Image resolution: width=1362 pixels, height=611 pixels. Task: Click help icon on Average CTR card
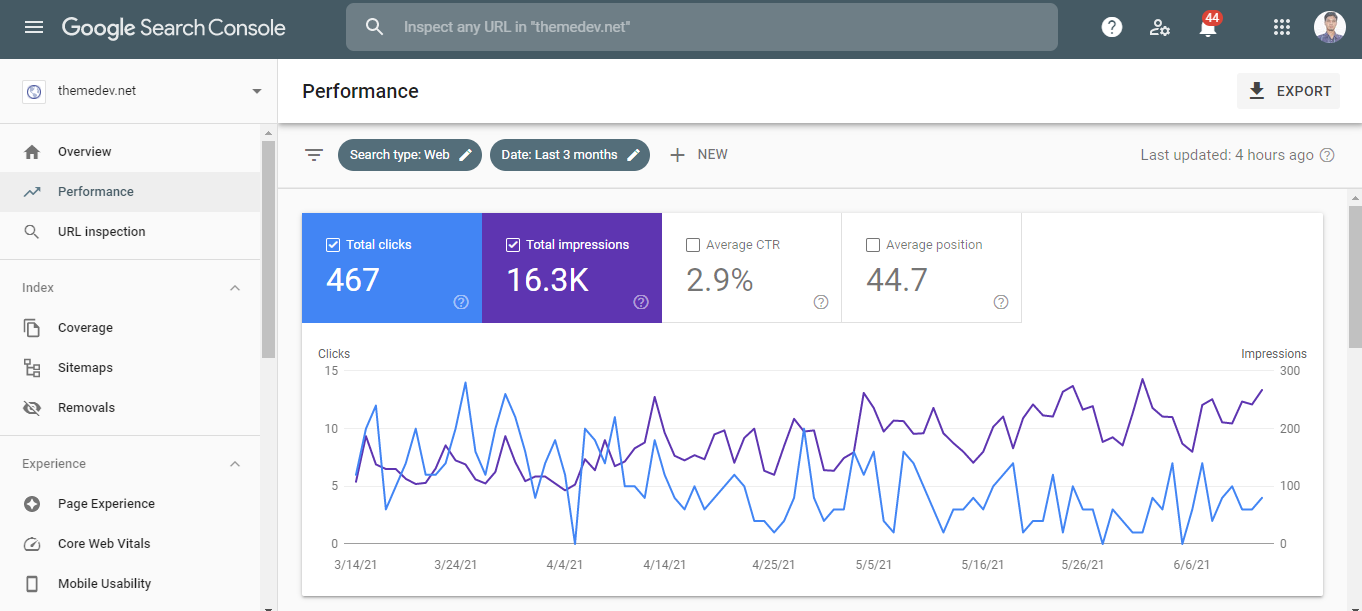click(x=821, y=302)
